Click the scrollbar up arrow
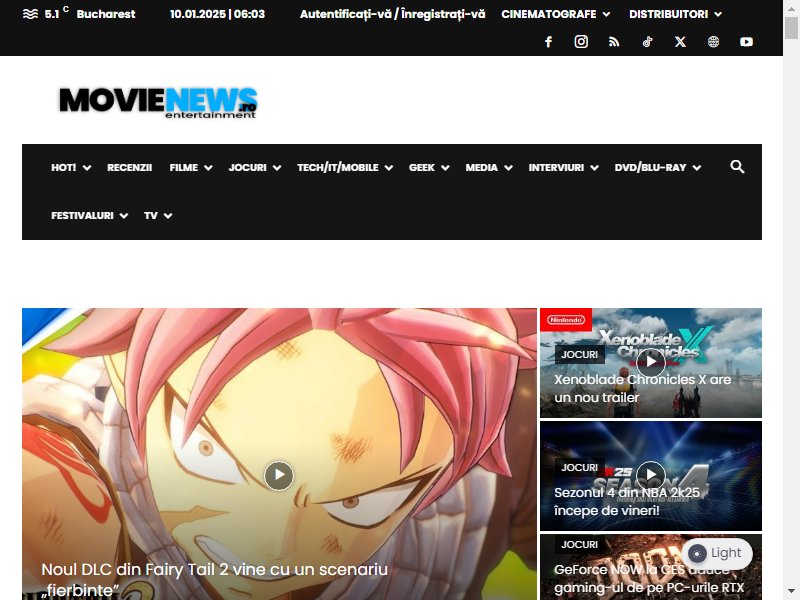The width and height of the screenshot is (800, 600). (x=791, y=7)
